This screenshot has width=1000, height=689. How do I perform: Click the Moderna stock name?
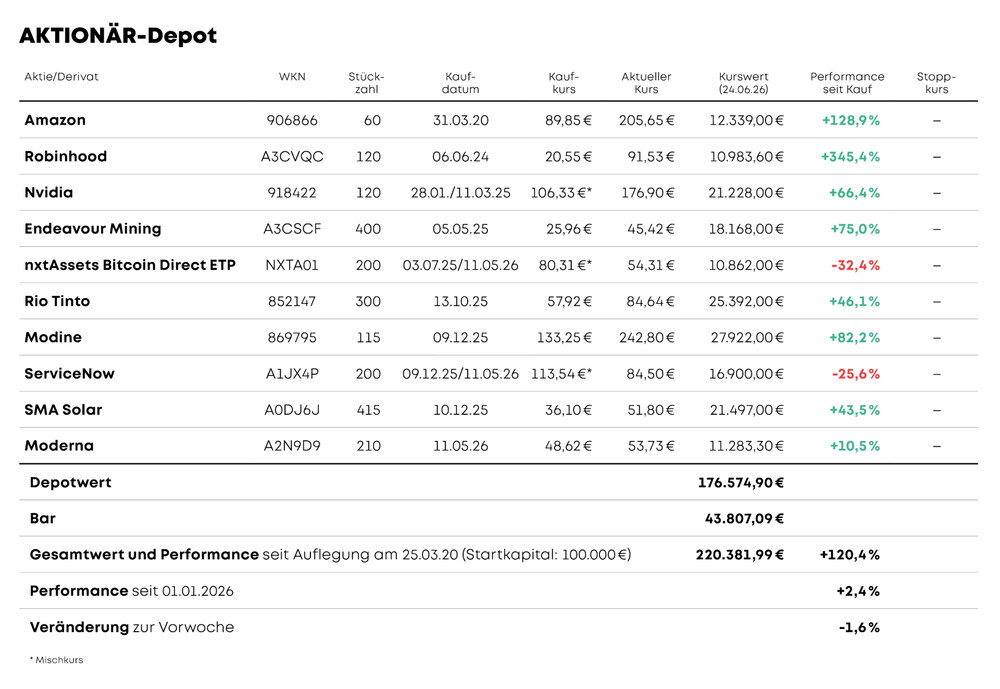(59, 446)
